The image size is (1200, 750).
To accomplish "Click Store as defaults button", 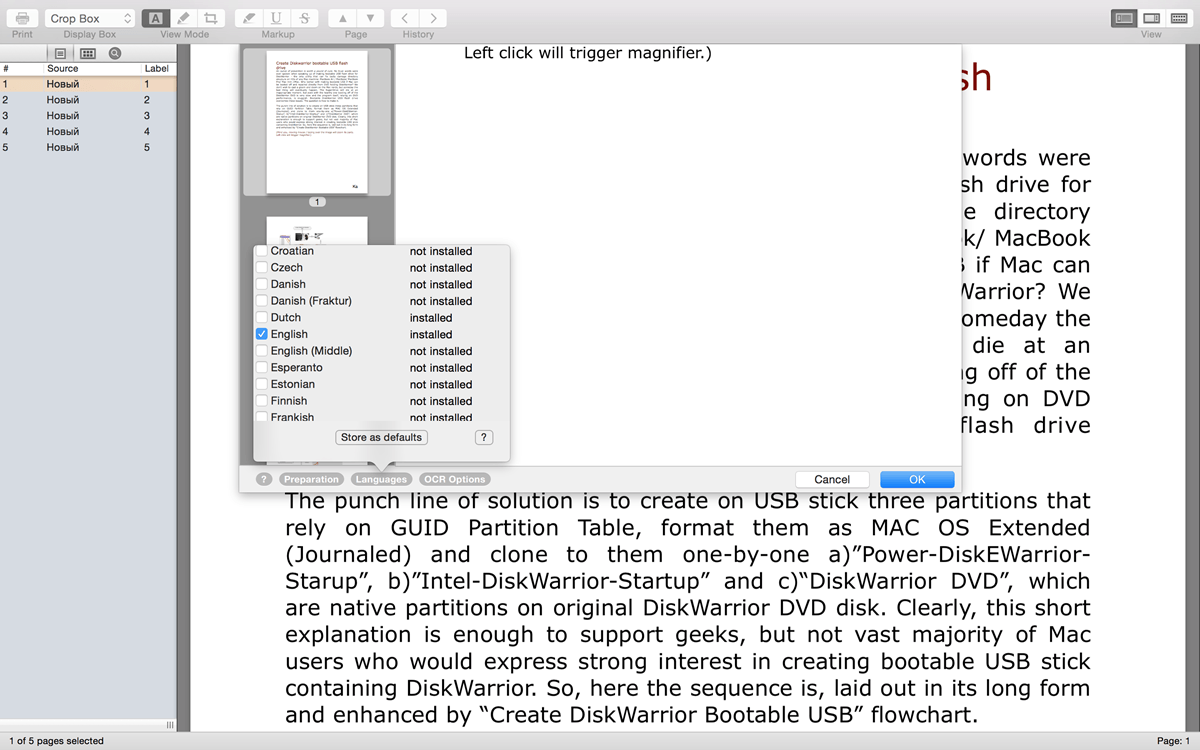I will tap(382, 437).
